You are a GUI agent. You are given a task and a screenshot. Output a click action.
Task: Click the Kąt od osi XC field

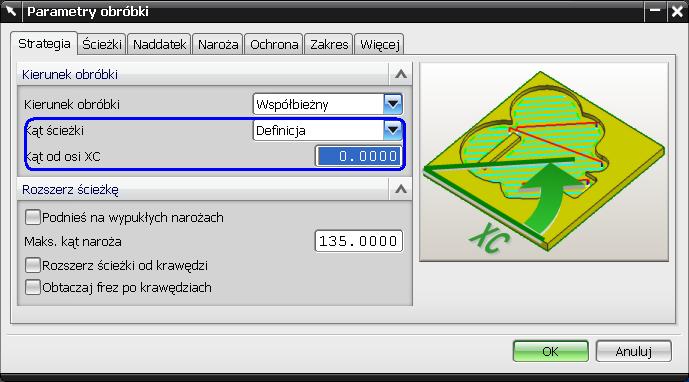click(359, 156)
